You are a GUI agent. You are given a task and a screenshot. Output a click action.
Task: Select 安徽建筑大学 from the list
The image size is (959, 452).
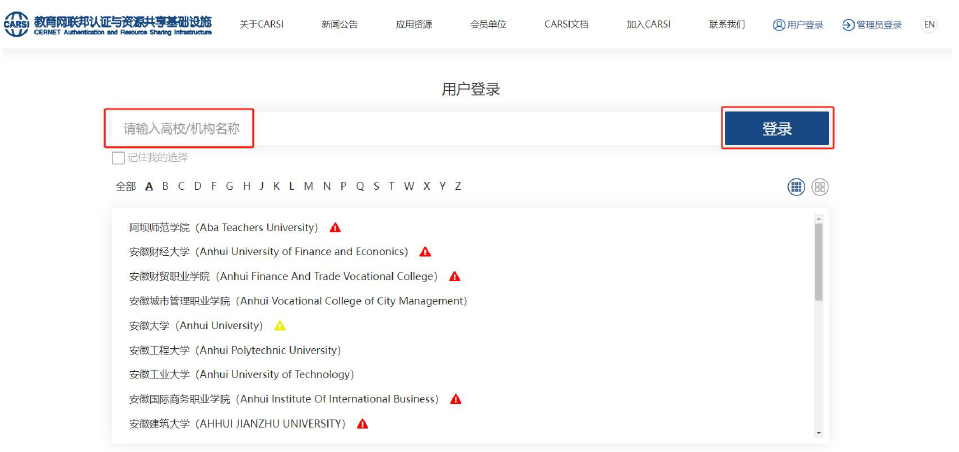coord(238,424)
